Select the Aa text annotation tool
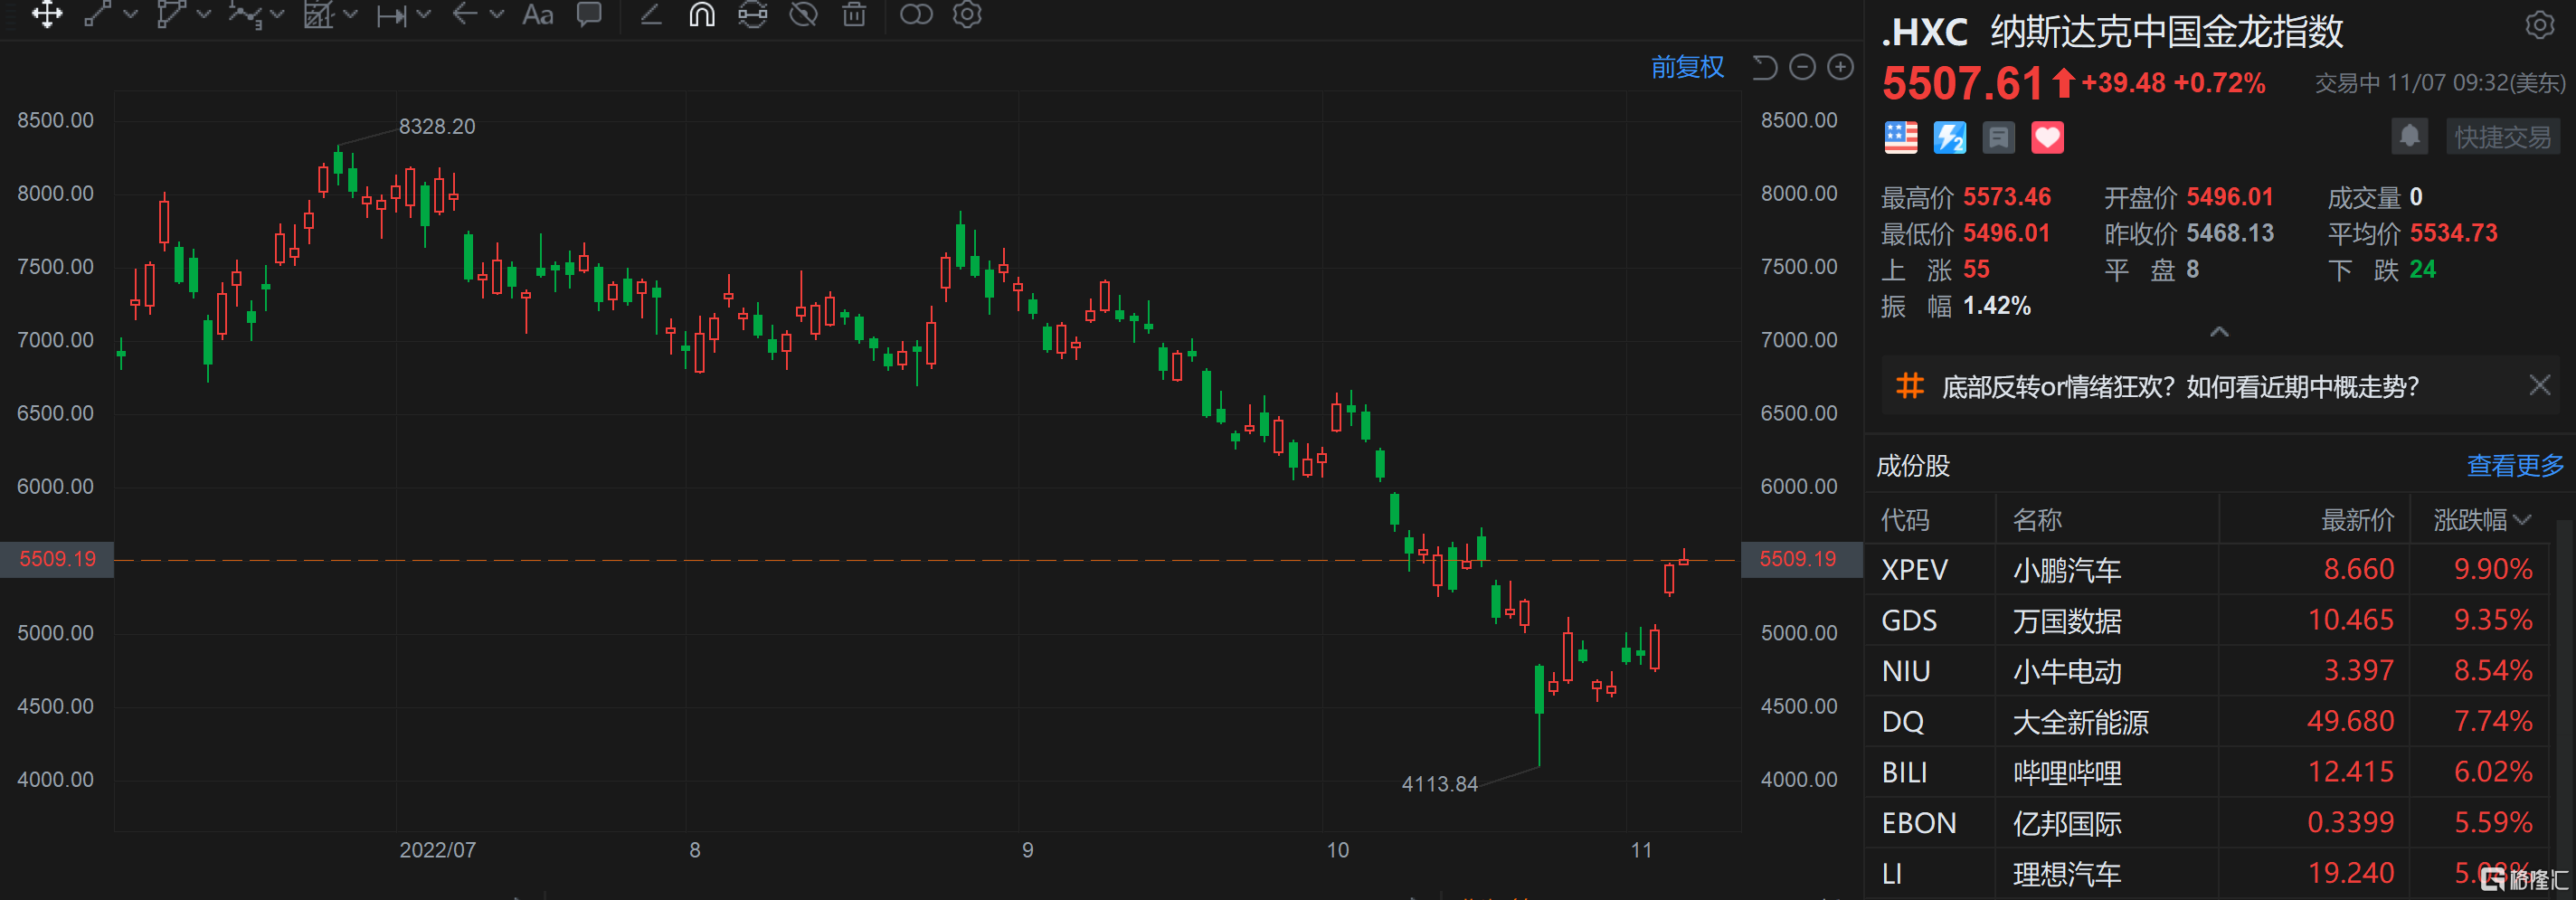Image resolution: width=2576 pixels, height=900 pixels. coord(538,14)
